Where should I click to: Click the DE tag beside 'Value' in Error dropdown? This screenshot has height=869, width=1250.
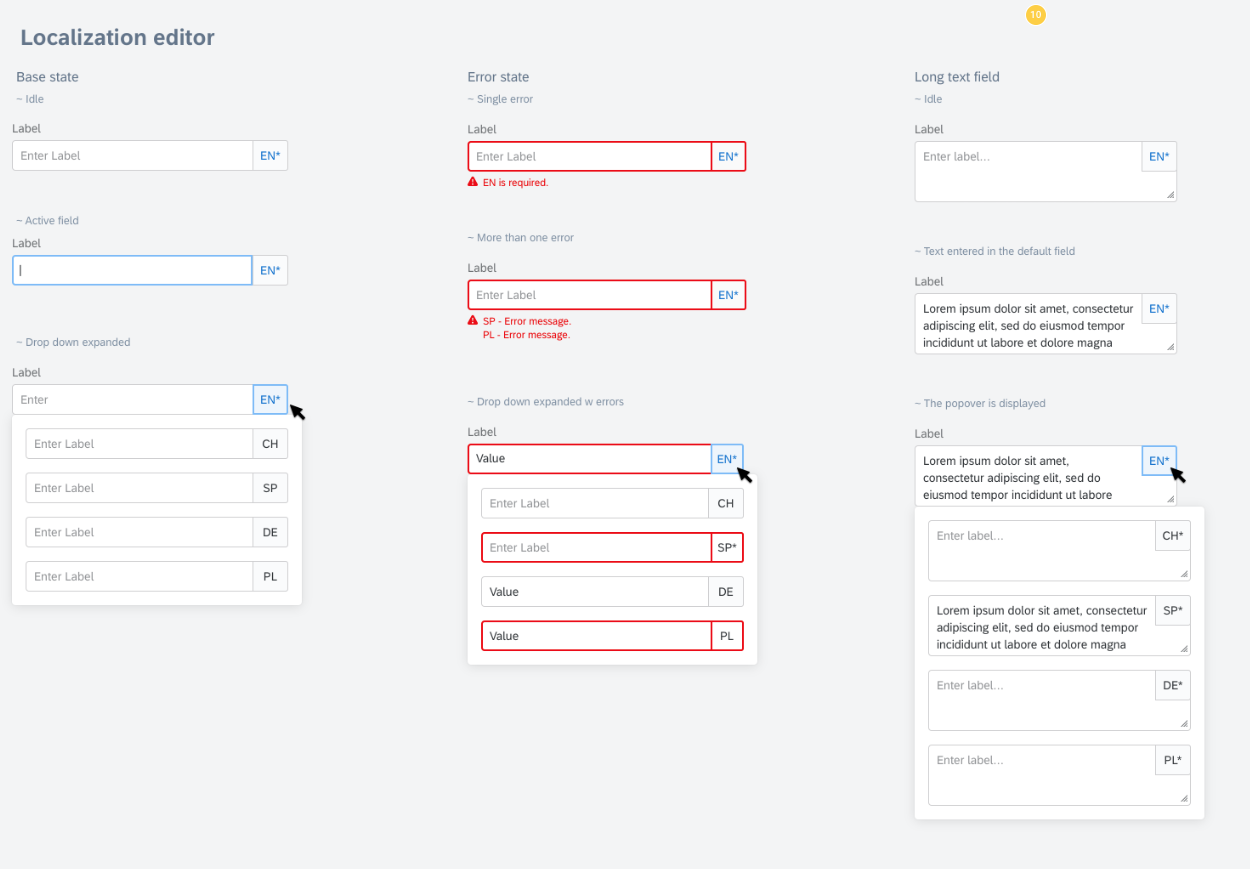(726, 592)
